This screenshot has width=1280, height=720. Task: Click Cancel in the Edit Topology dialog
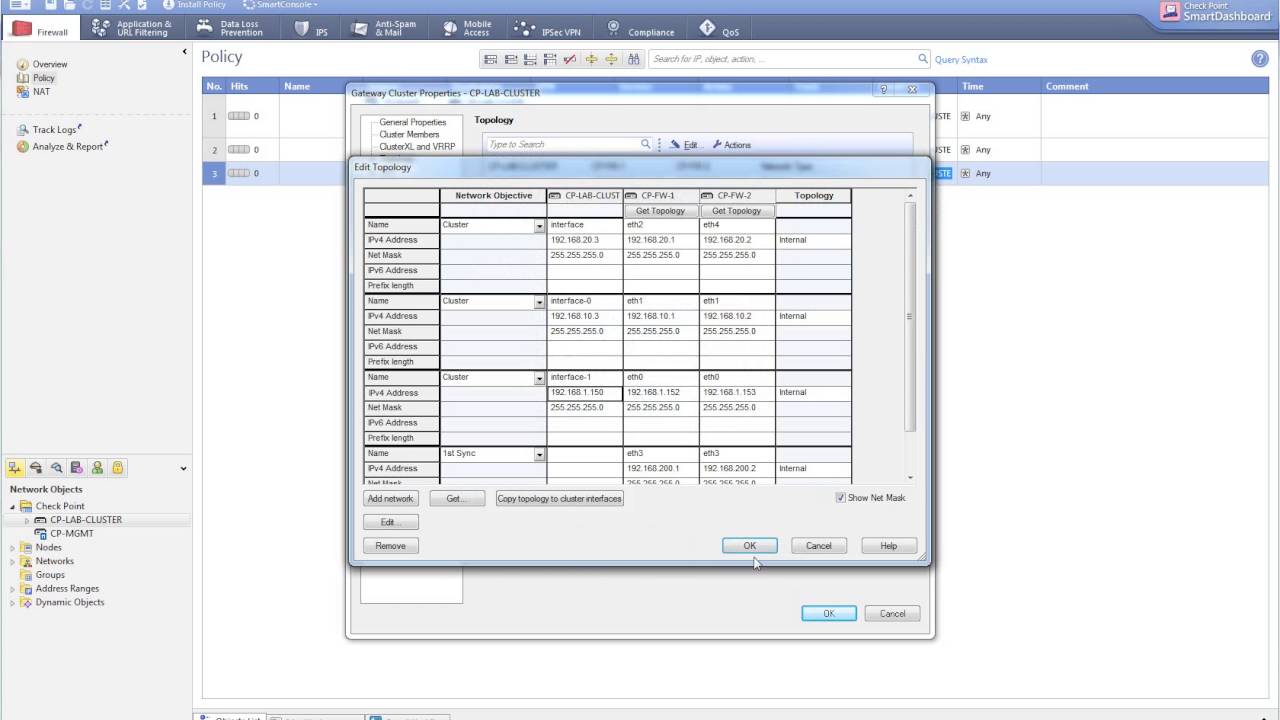point(819,546)
